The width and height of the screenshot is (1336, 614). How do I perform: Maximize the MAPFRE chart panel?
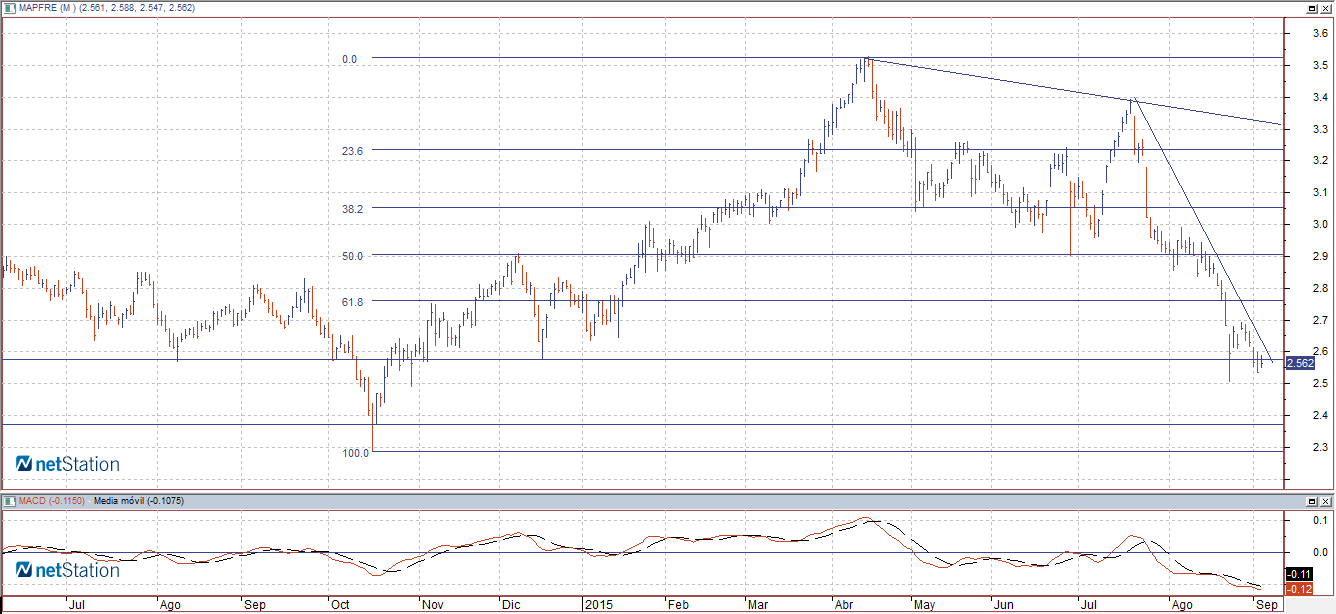(x=1310, y=7)
